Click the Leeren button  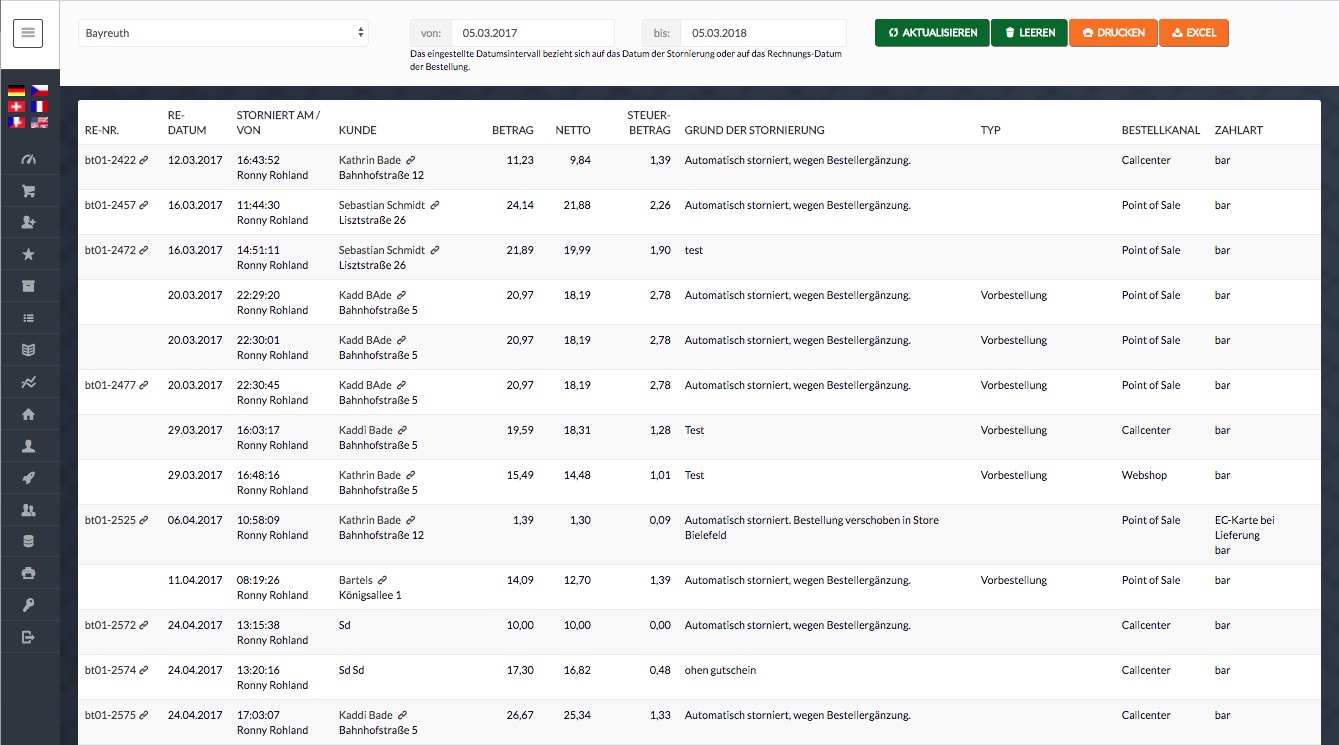pyautogui.click(x=1029, y=33)
